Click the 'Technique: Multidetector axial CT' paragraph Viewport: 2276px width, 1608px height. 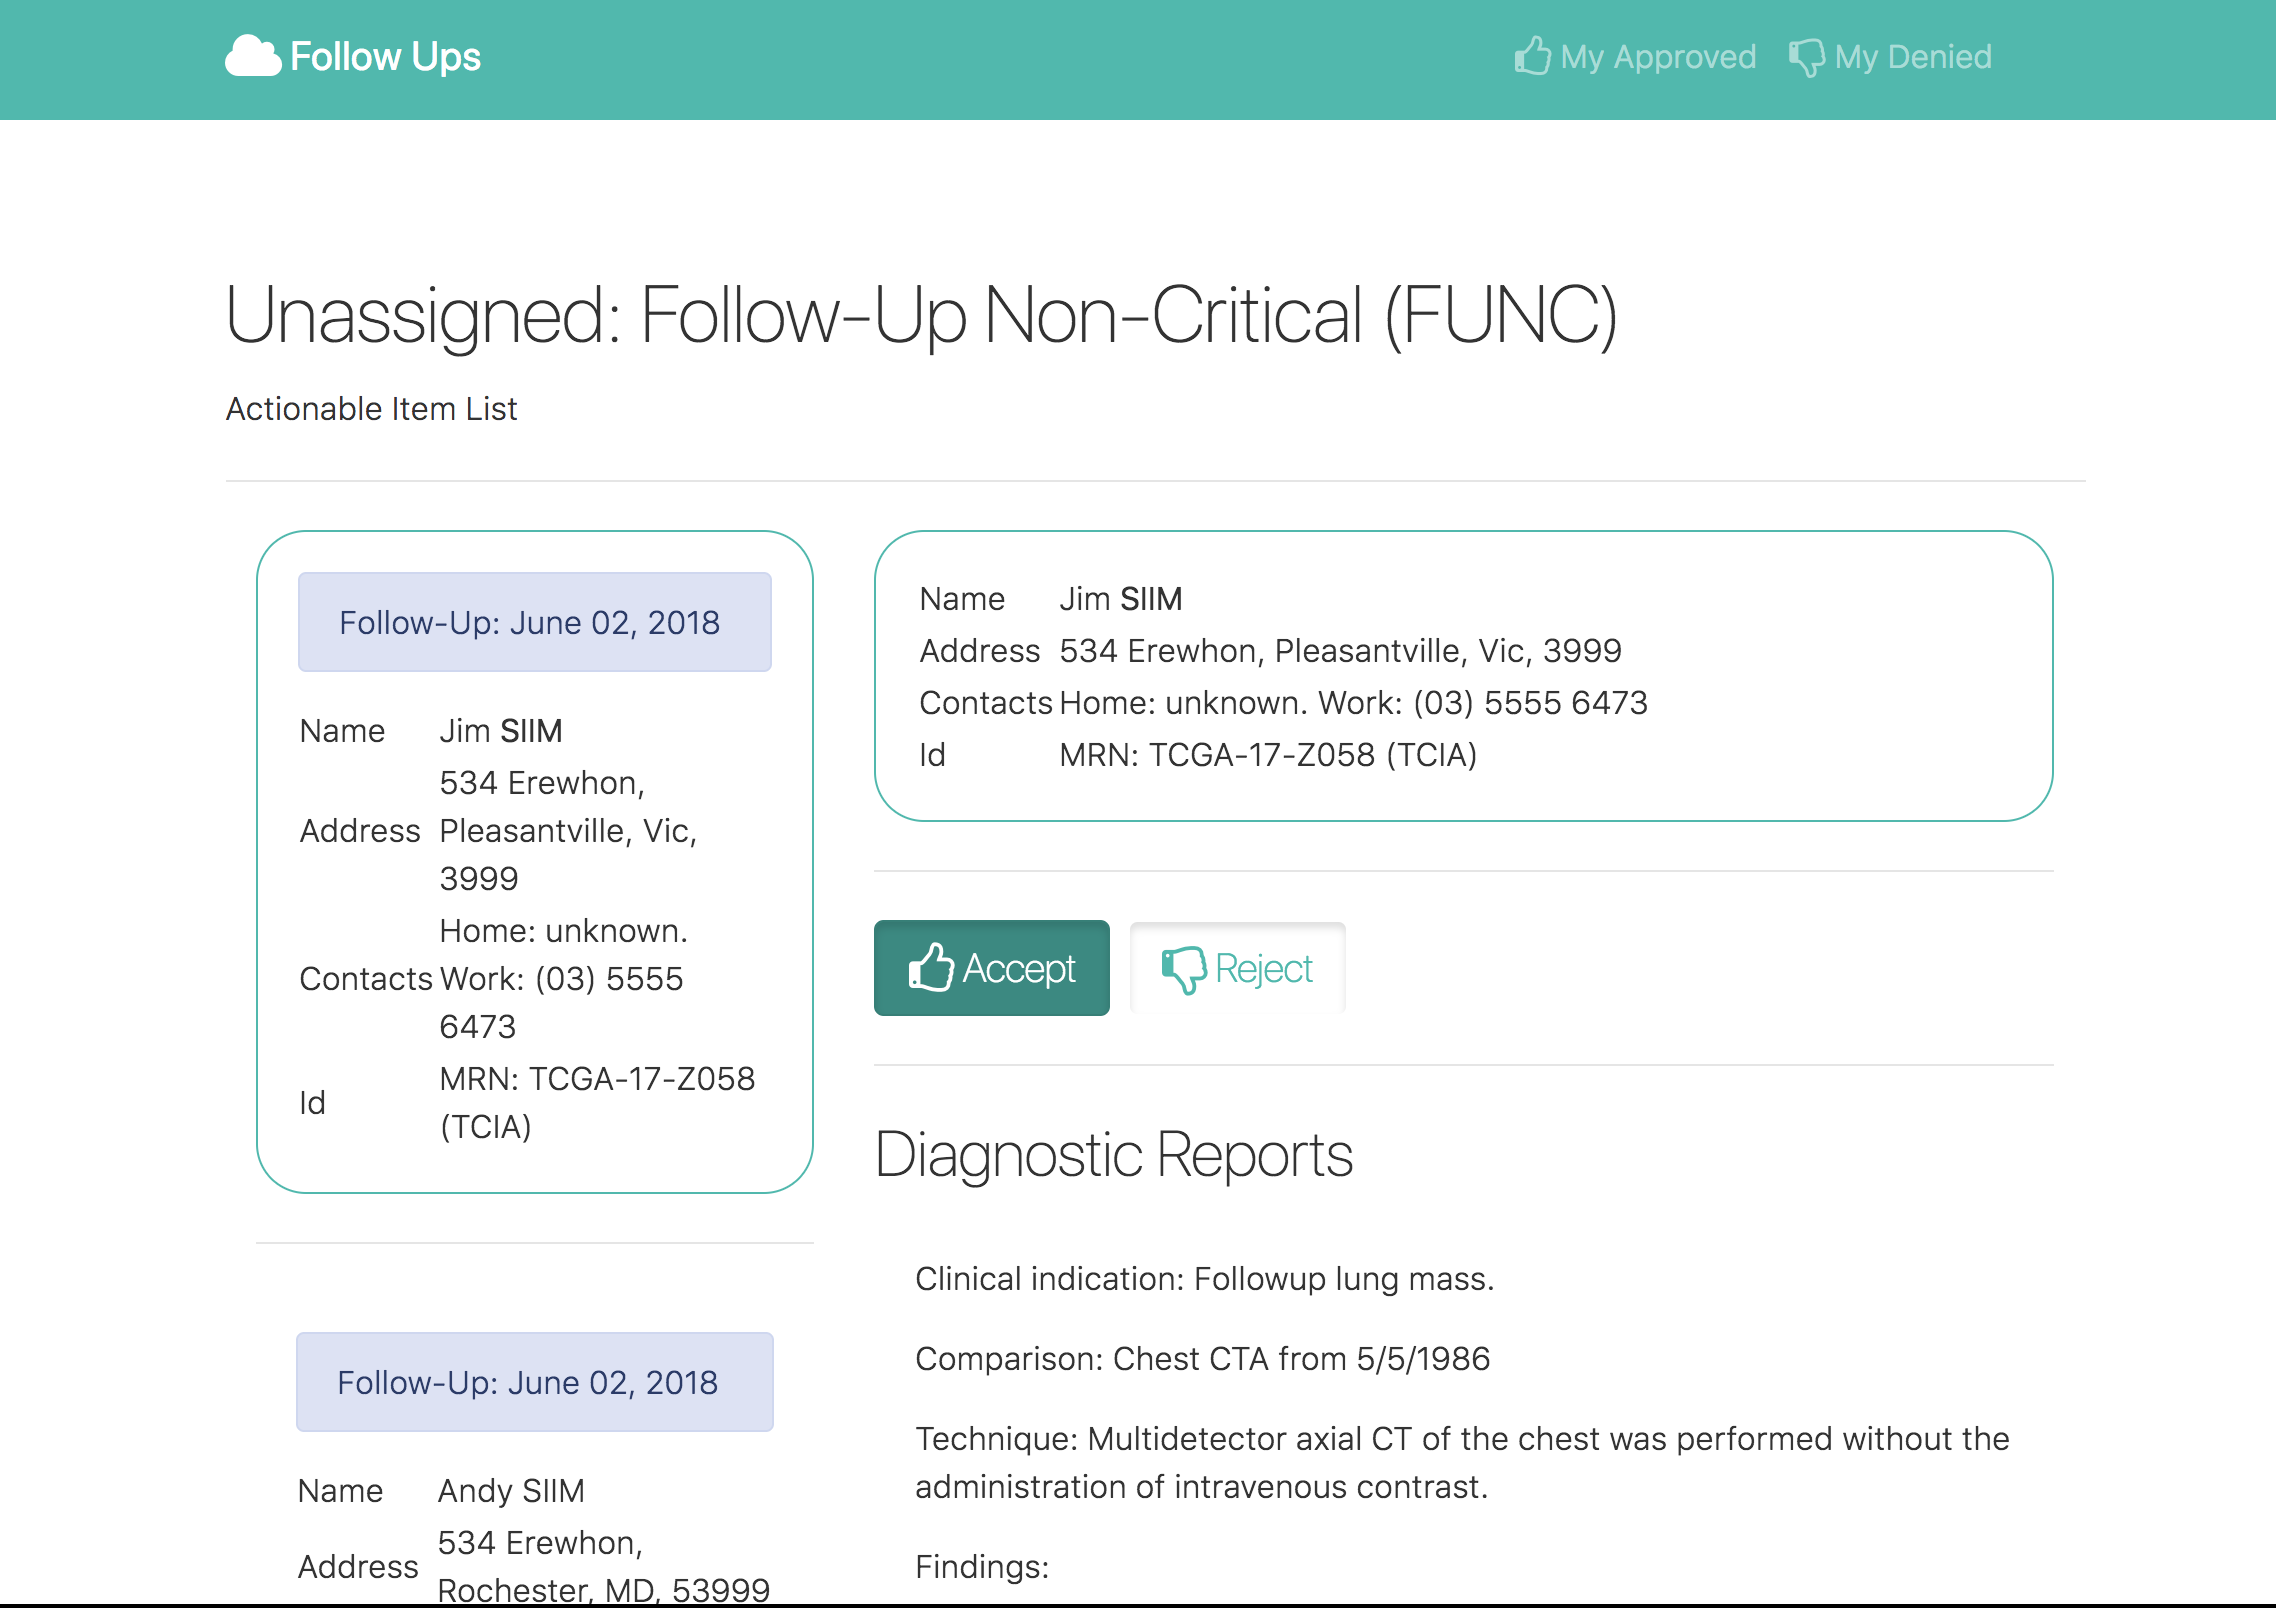pyautogui.click(x=1462, y=1463)
